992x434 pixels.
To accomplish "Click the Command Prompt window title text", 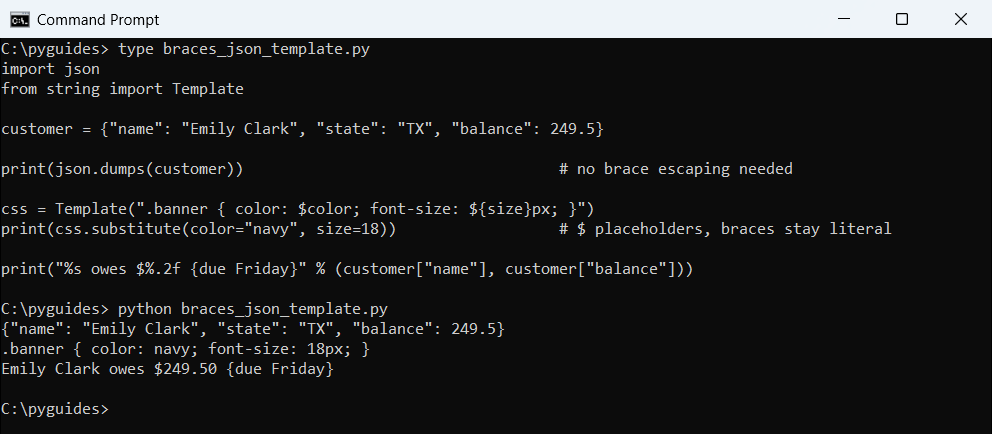I will (98, 20).
